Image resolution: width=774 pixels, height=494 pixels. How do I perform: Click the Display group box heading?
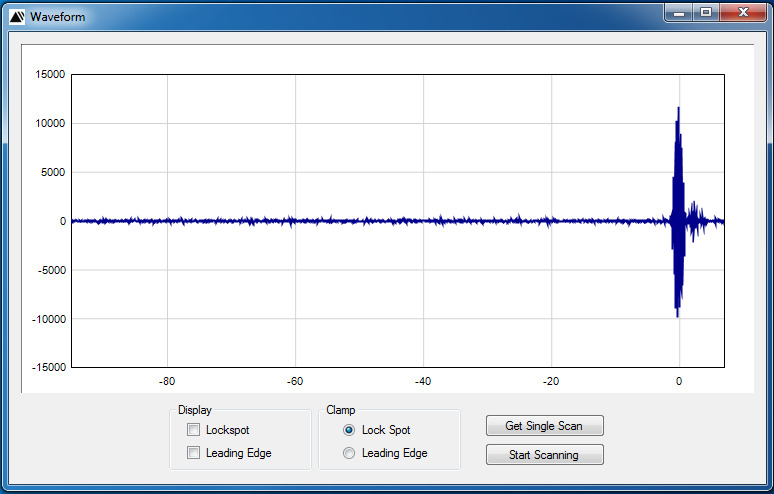coord(195,410)
